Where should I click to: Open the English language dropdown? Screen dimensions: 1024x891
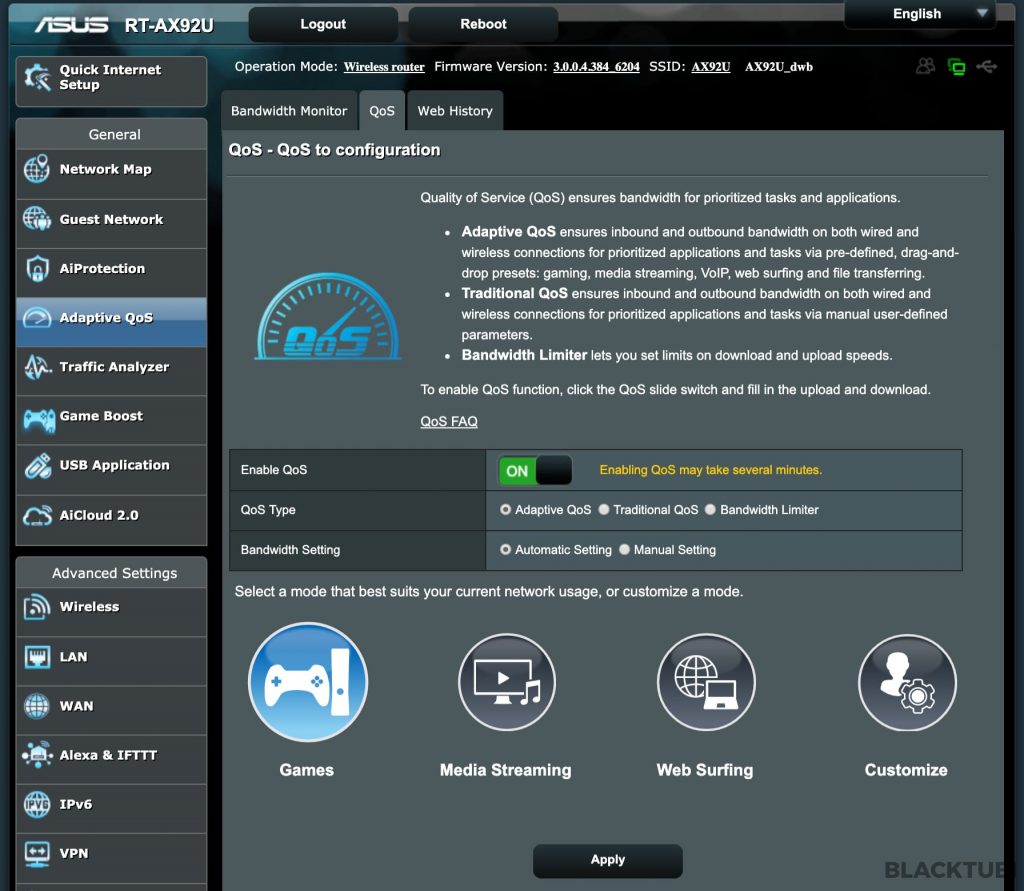tap(920, 14)
